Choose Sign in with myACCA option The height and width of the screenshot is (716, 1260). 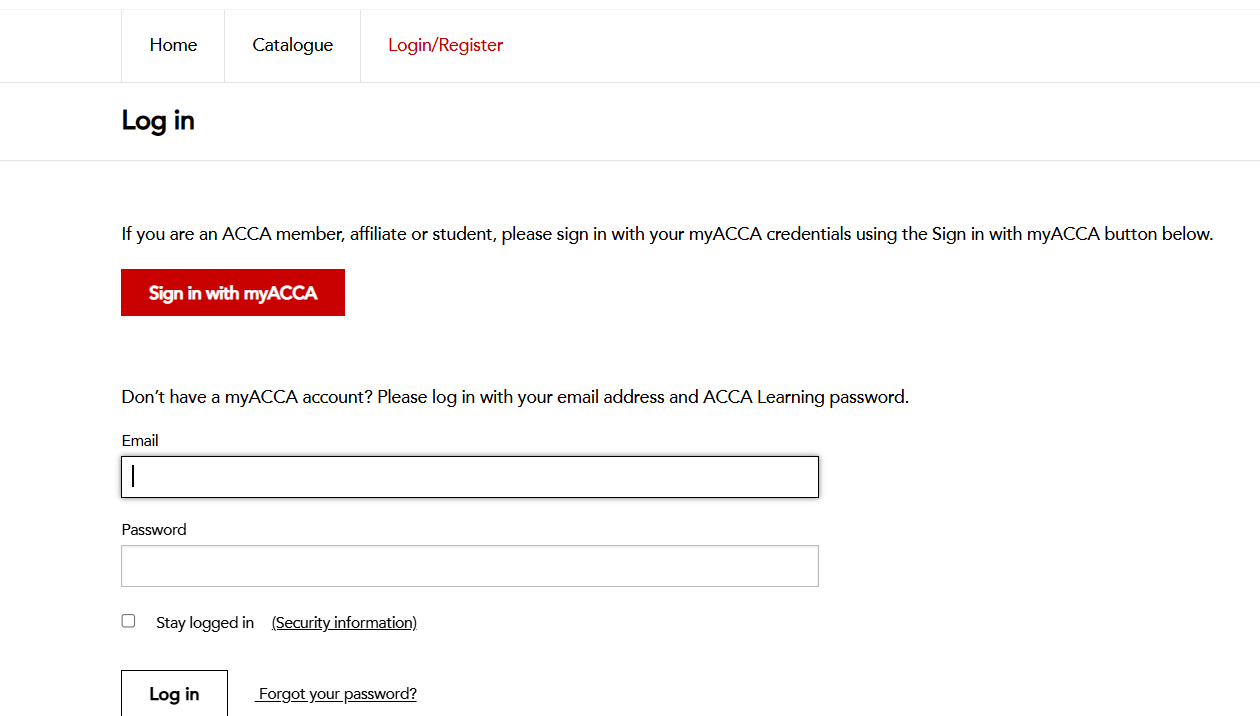[233, 292]
